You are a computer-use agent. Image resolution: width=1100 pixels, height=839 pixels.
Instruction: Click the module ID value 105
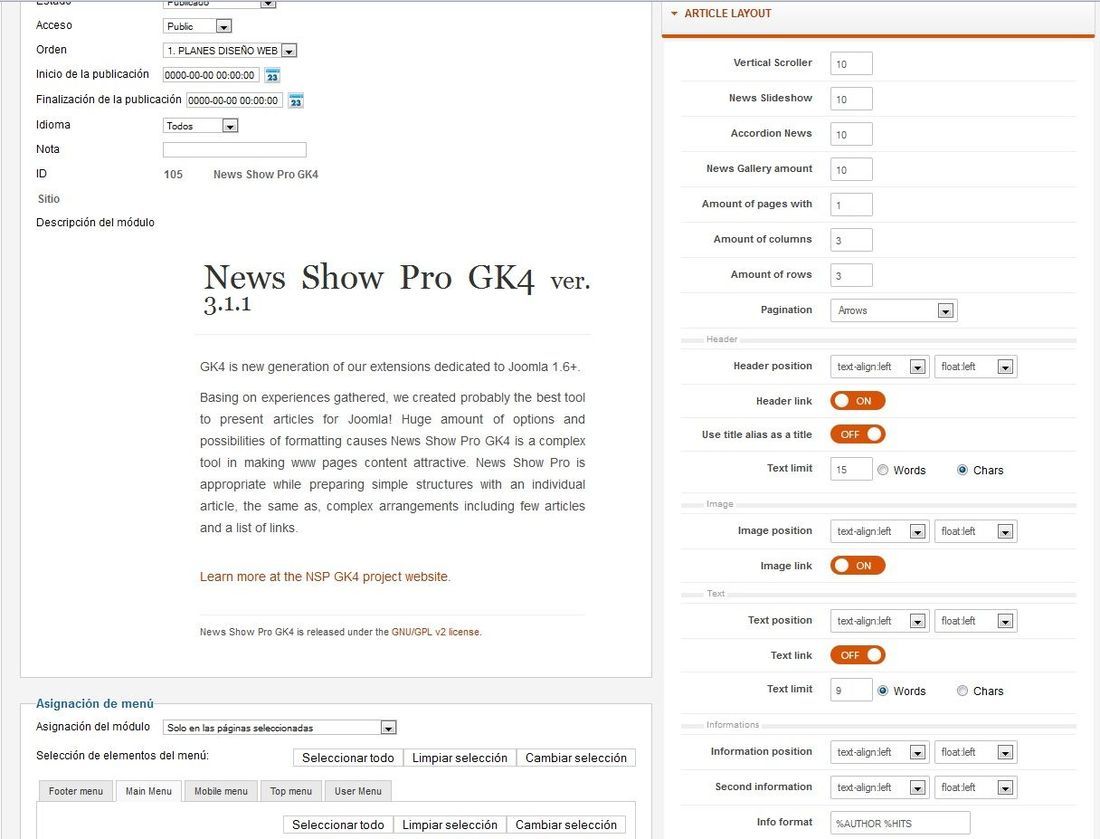(173, 174)
